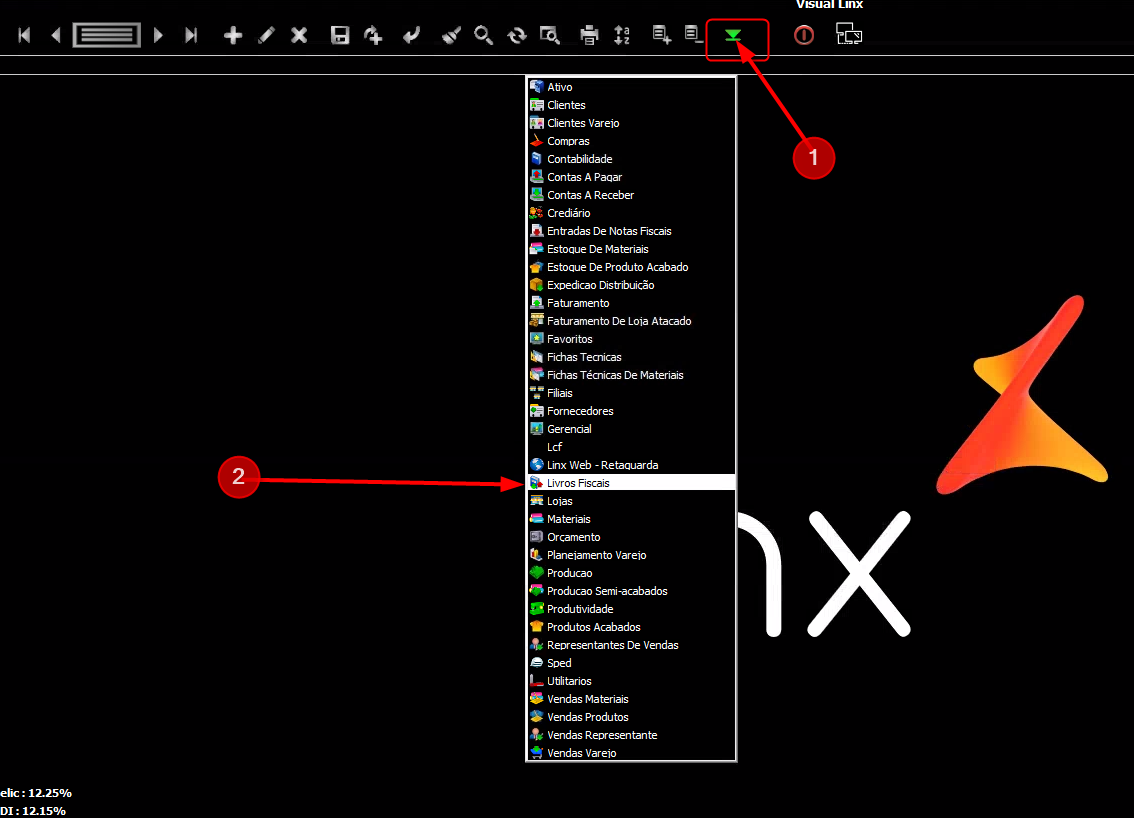The image size is (1134, 818).
Task: Click the redo-with-plus arrow icon
Action: (373, 35)
